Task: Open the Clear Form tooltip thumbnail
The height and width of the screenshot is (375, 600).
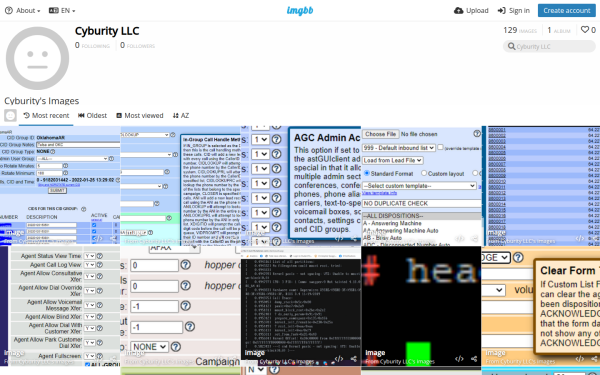Action: [541, 305]
